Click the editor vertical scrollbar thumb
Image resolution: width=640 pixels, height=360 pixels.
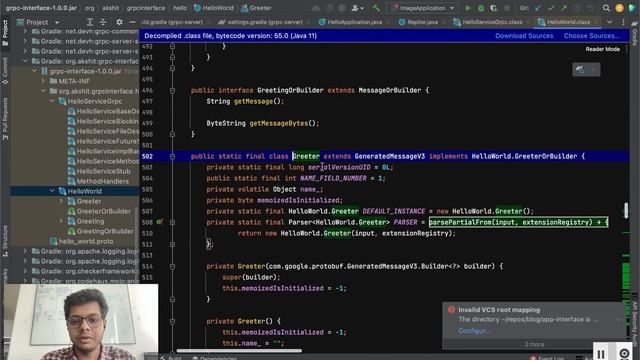click(626, 211)
